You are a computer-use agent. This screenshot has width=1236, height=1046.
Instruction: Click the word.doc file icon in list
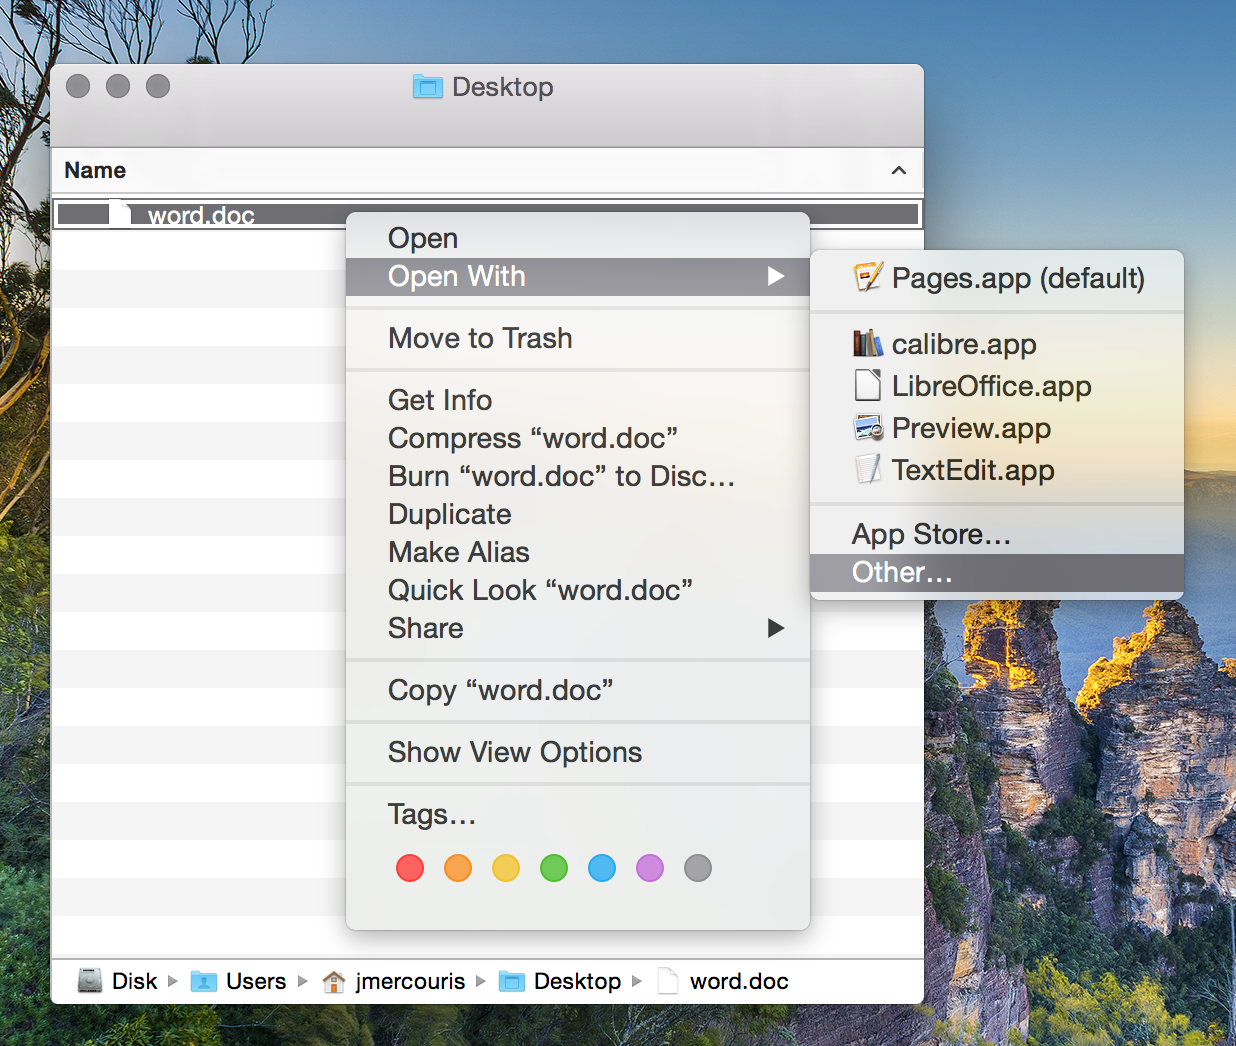point(120,213)
